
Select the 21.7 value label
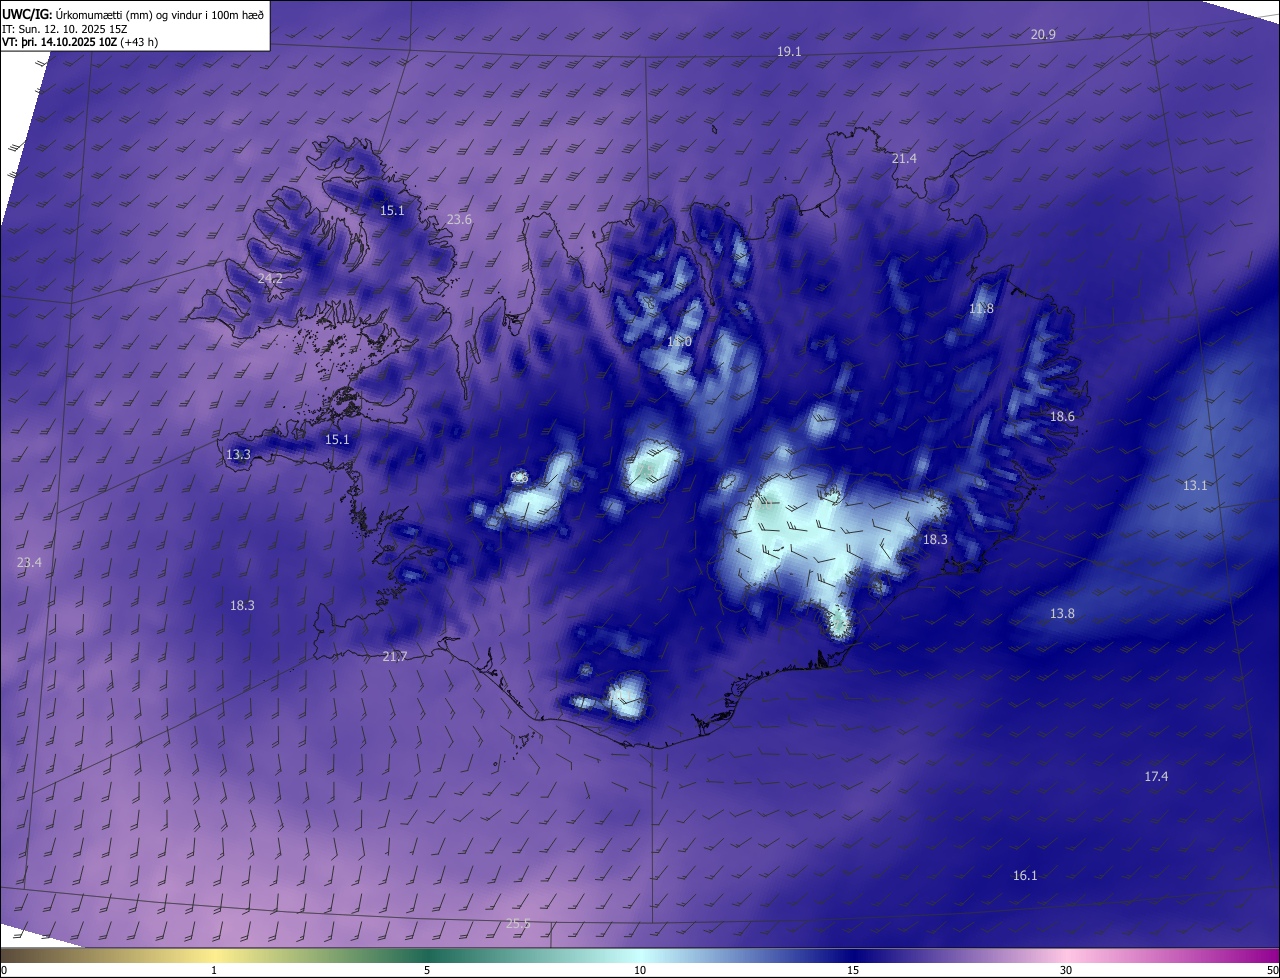[395, 656]
